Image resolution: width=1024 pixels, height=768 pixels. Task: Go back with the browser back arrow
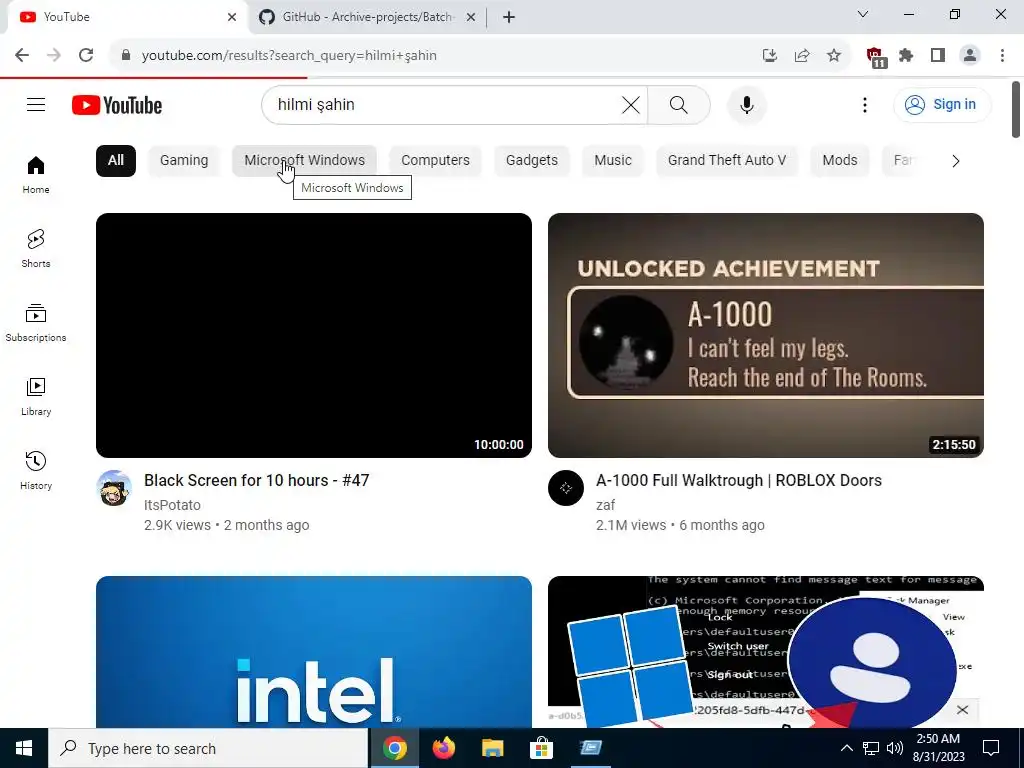[22, 56]
